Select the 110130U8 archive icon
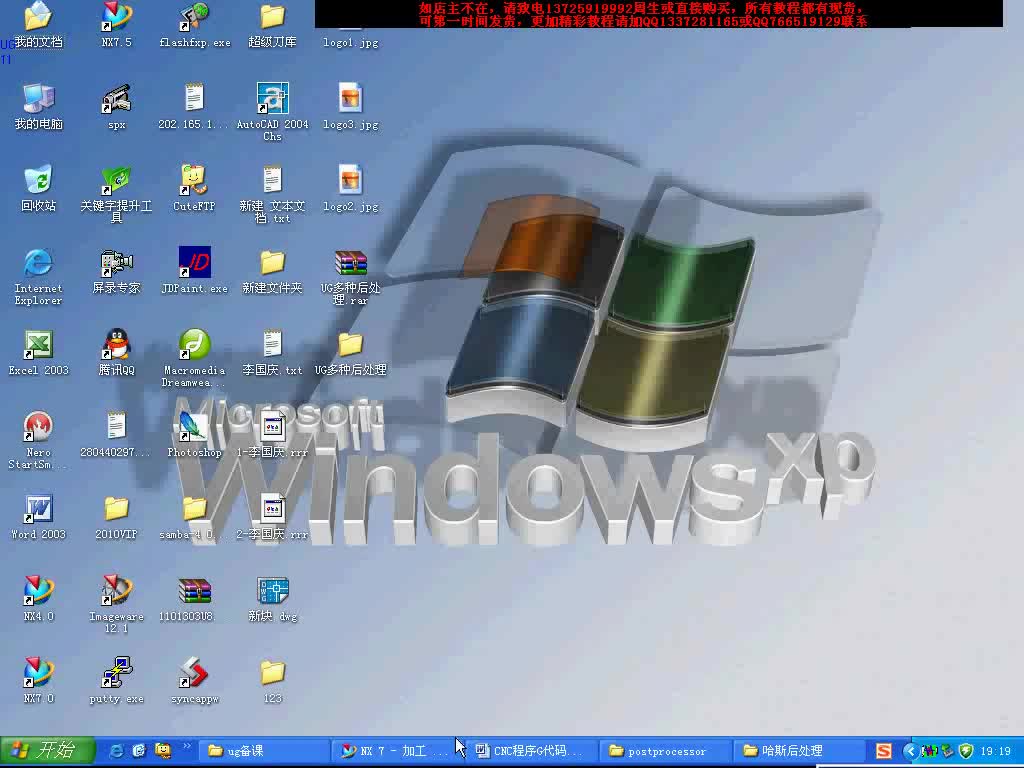This screenshot has height=768, width=1024. 194,590
